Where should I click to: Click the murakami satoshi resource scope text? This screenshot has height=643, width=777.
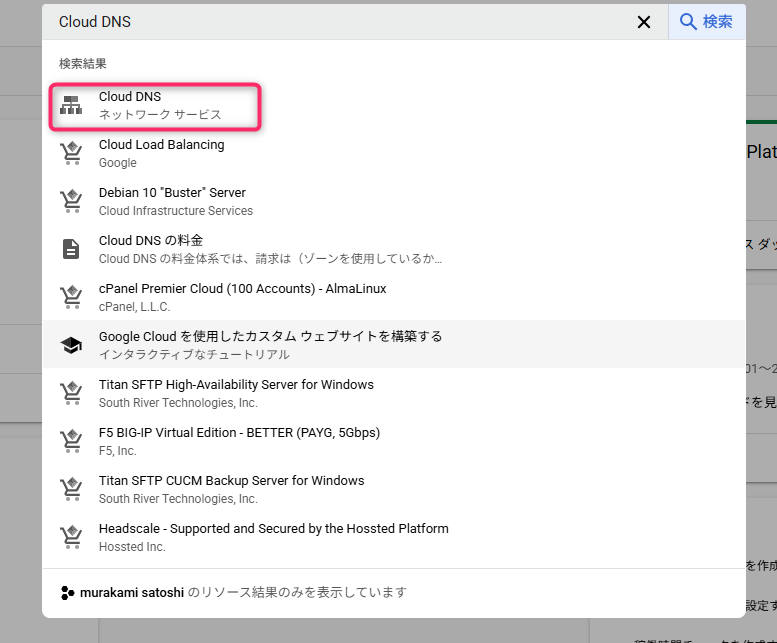(243, 592)
